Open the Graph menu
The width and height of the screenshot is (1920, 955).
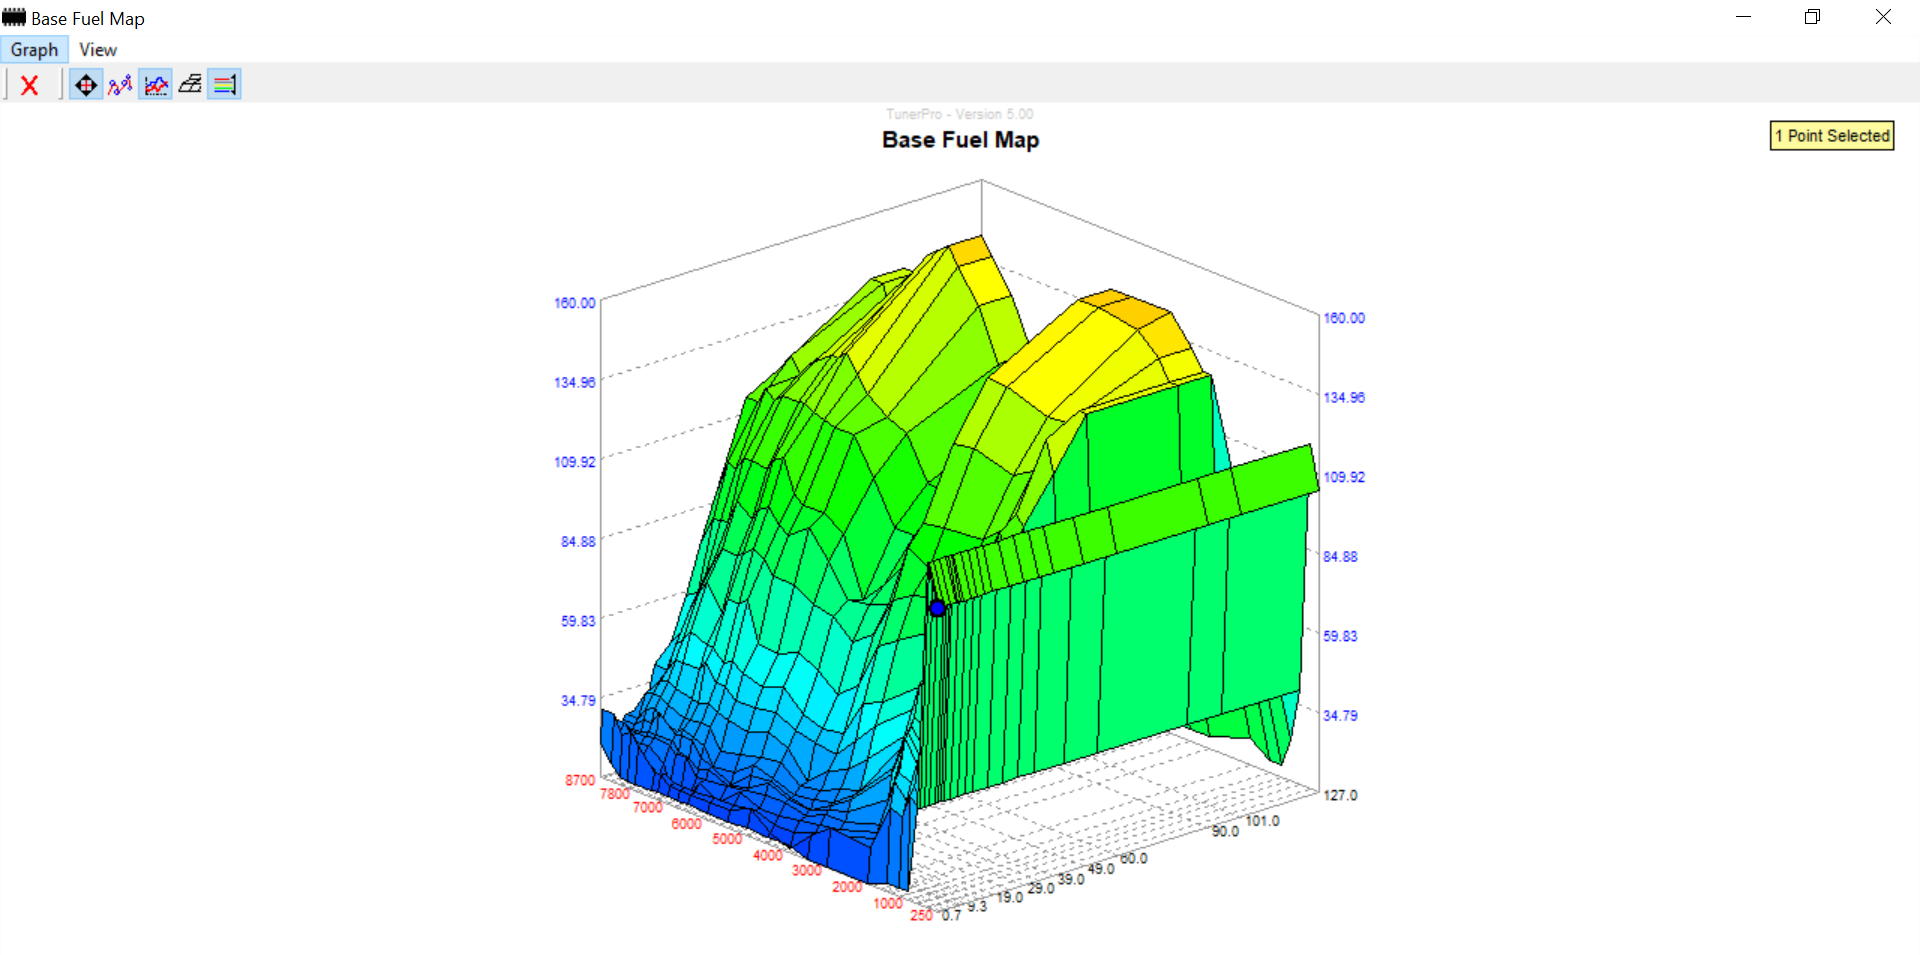[x=34, y=50]
